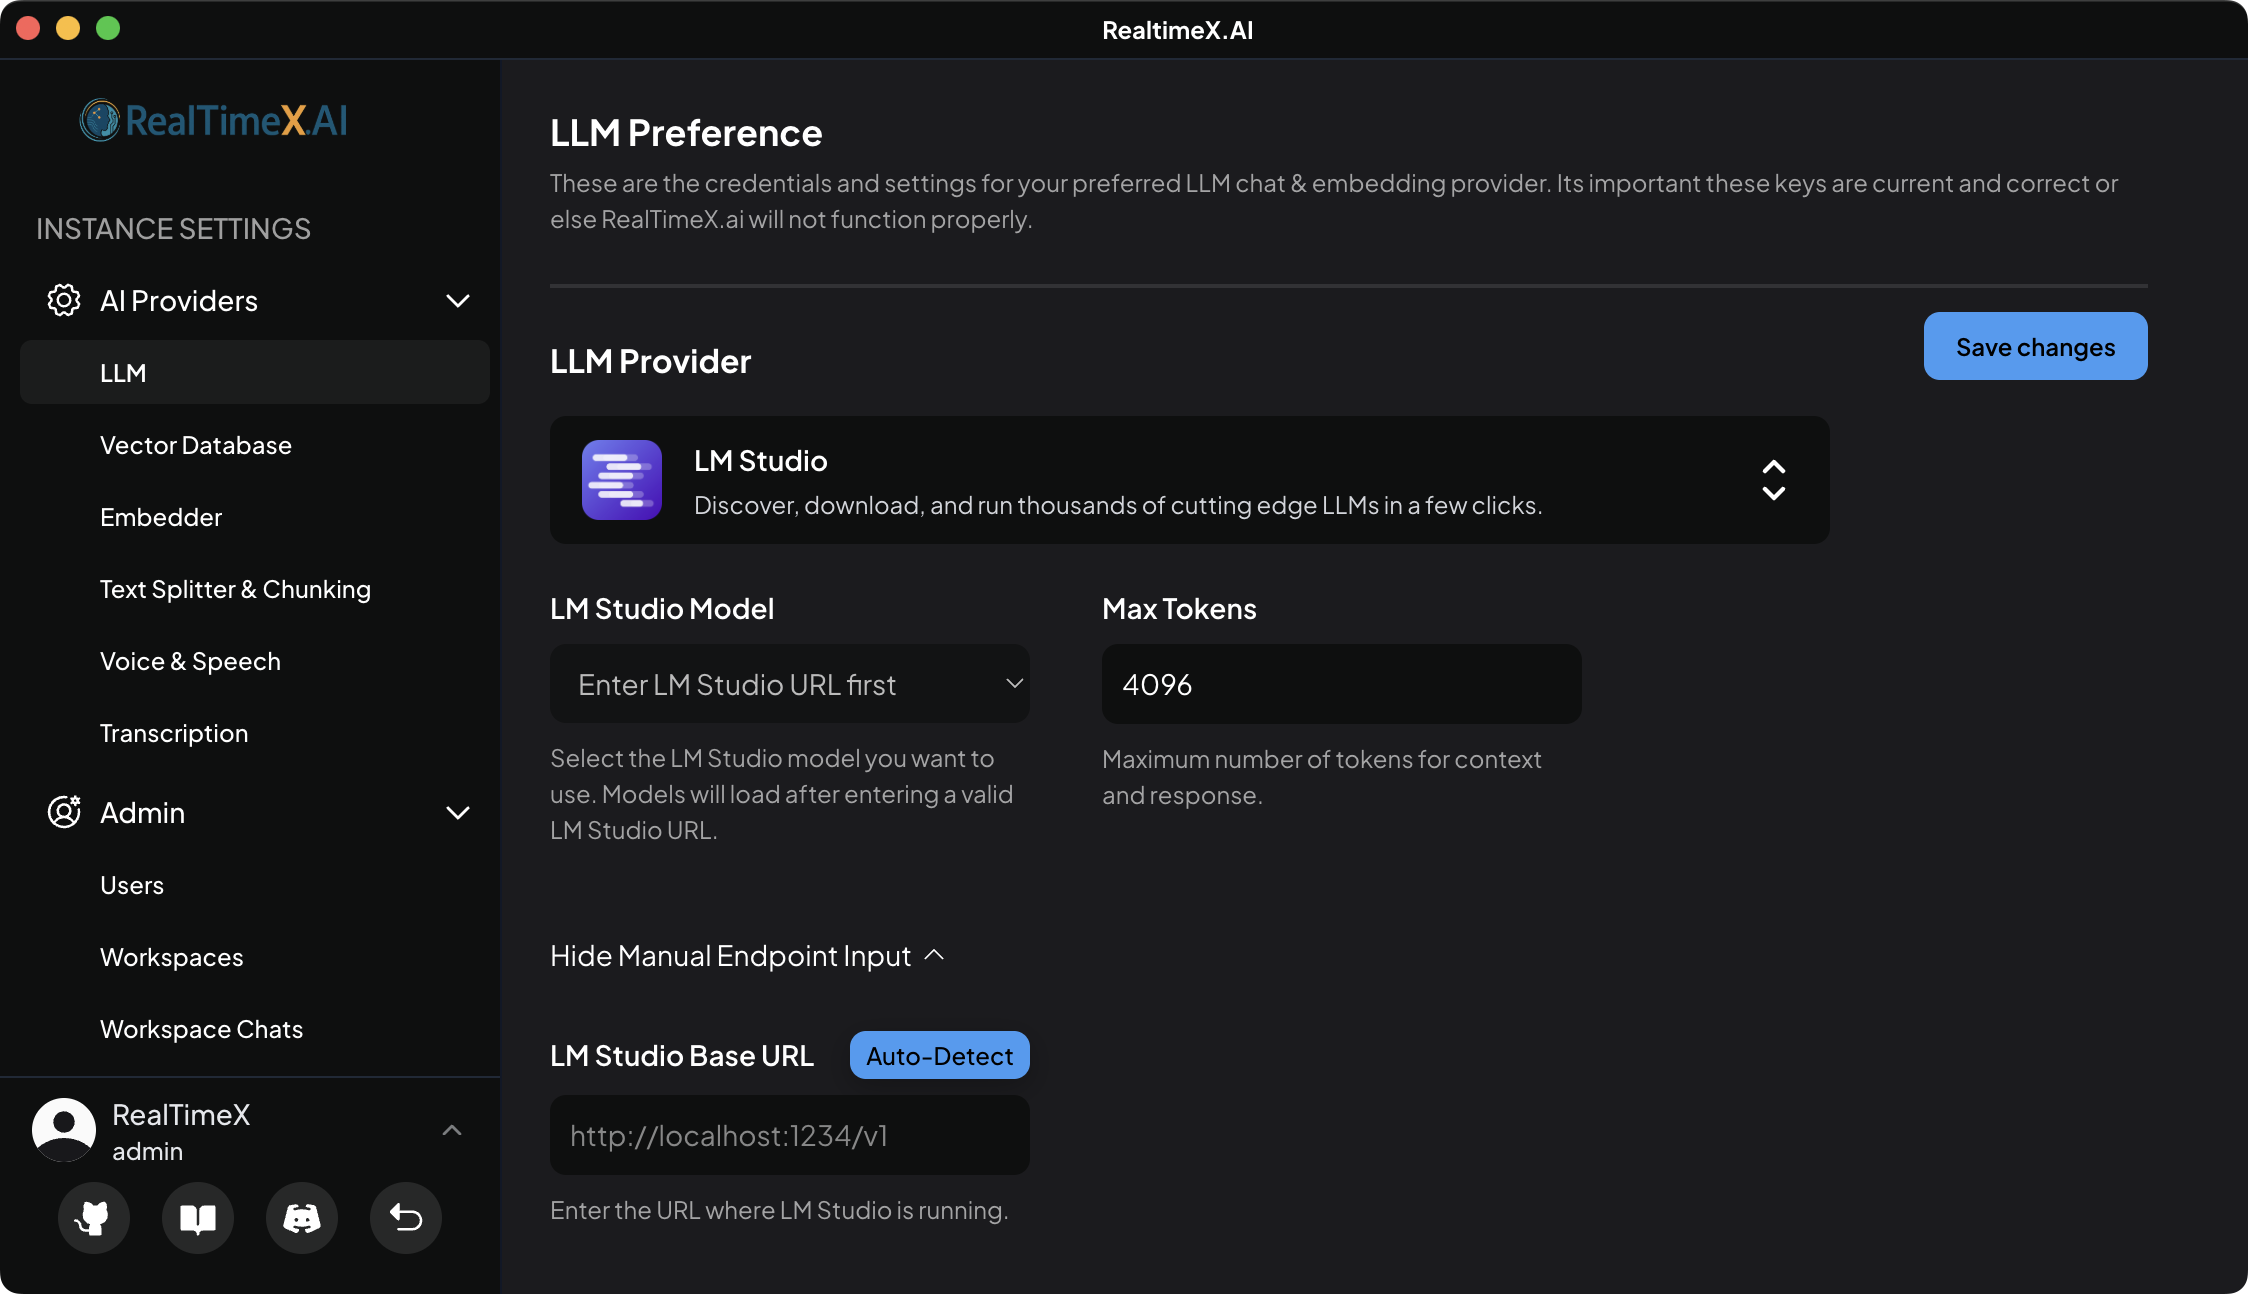Viewport: 2248px width, 1294px height.
Task: Open the LM Studio Model dropdown
Action: (789, 684)
